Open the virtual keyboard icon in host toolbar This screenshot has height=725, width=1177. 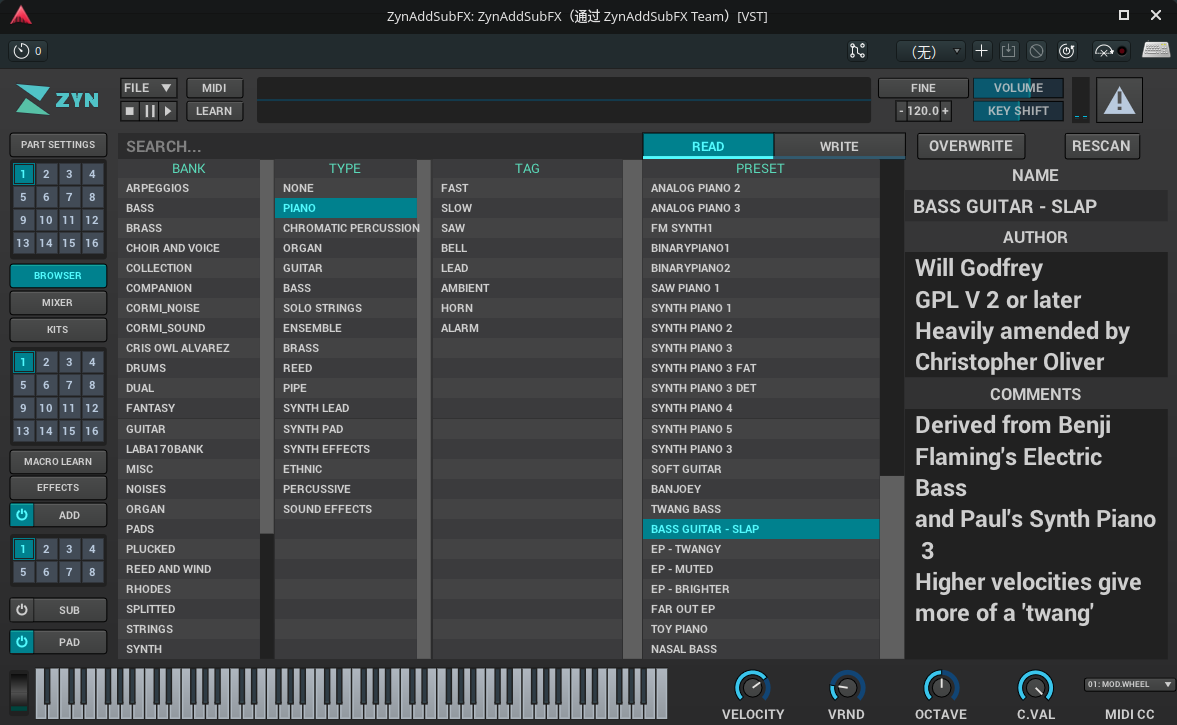[1156, 50]
